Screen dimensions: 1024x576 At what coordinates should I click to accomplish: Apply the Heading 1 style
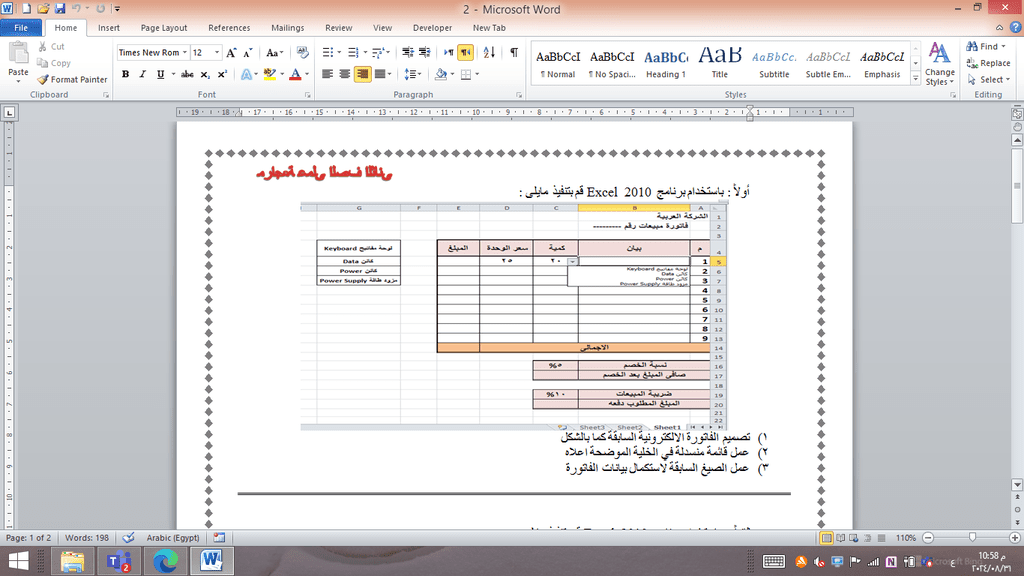(665, 63)
